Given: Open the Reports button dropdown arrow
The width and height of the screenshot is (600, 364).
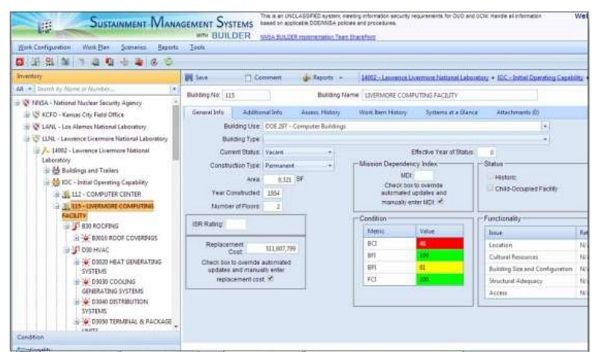Looking at the screenshot, I should [341, 78].
